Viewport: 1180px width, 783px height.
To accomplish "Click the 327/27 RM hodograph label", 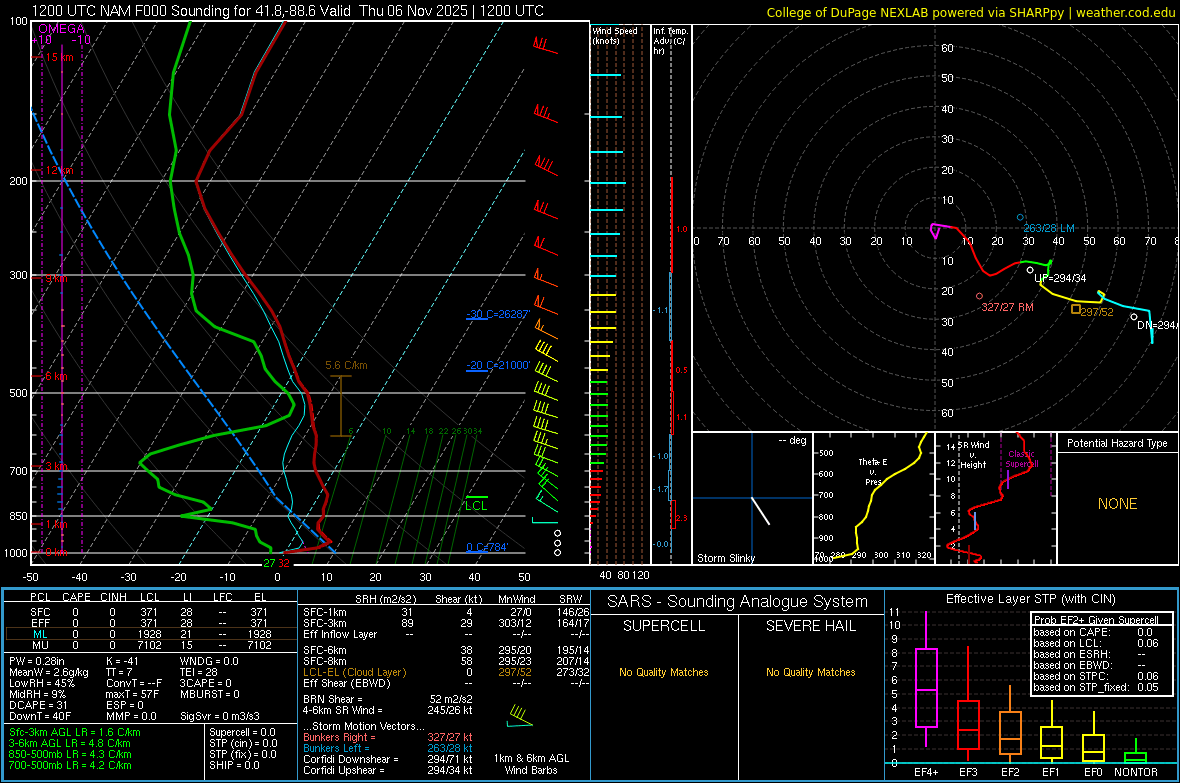I will pyautogui.click(x=1007, y=307).
